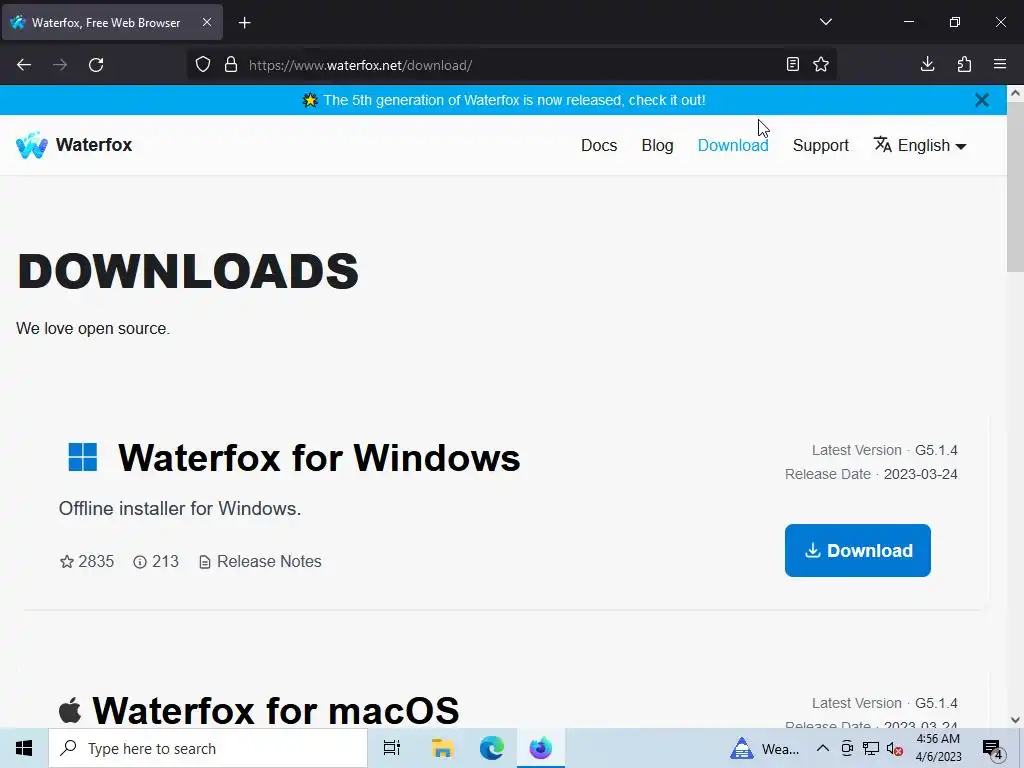Click the Meet Now camera tray icon
1024x768 pixels.
click(x=847, y=748)
